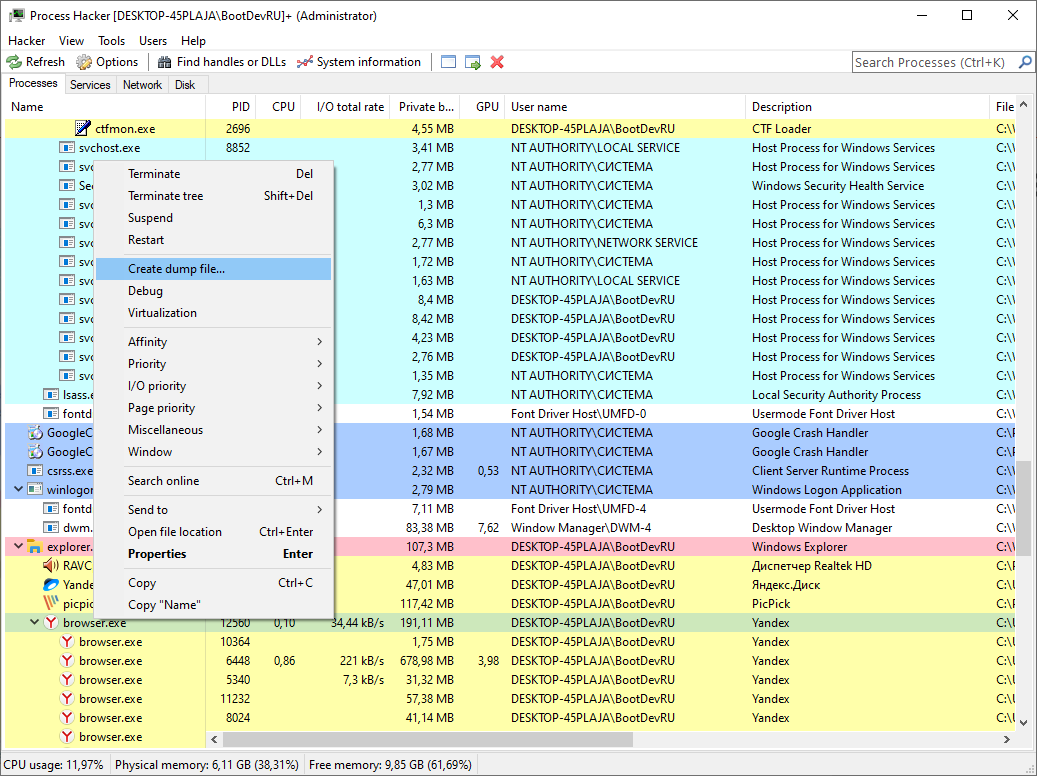This screenshot has height=776, width=1037.
Task: Open Options via the gear icon
Action: pos(84,62)
